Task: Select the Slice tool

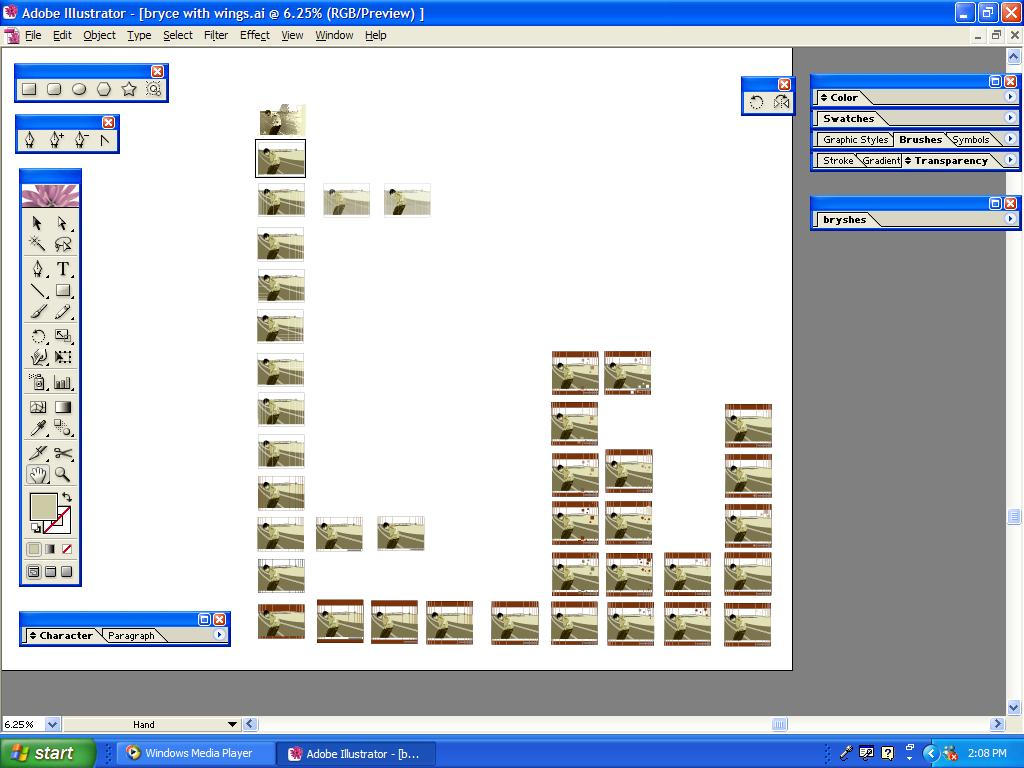Action: point(37,453)
